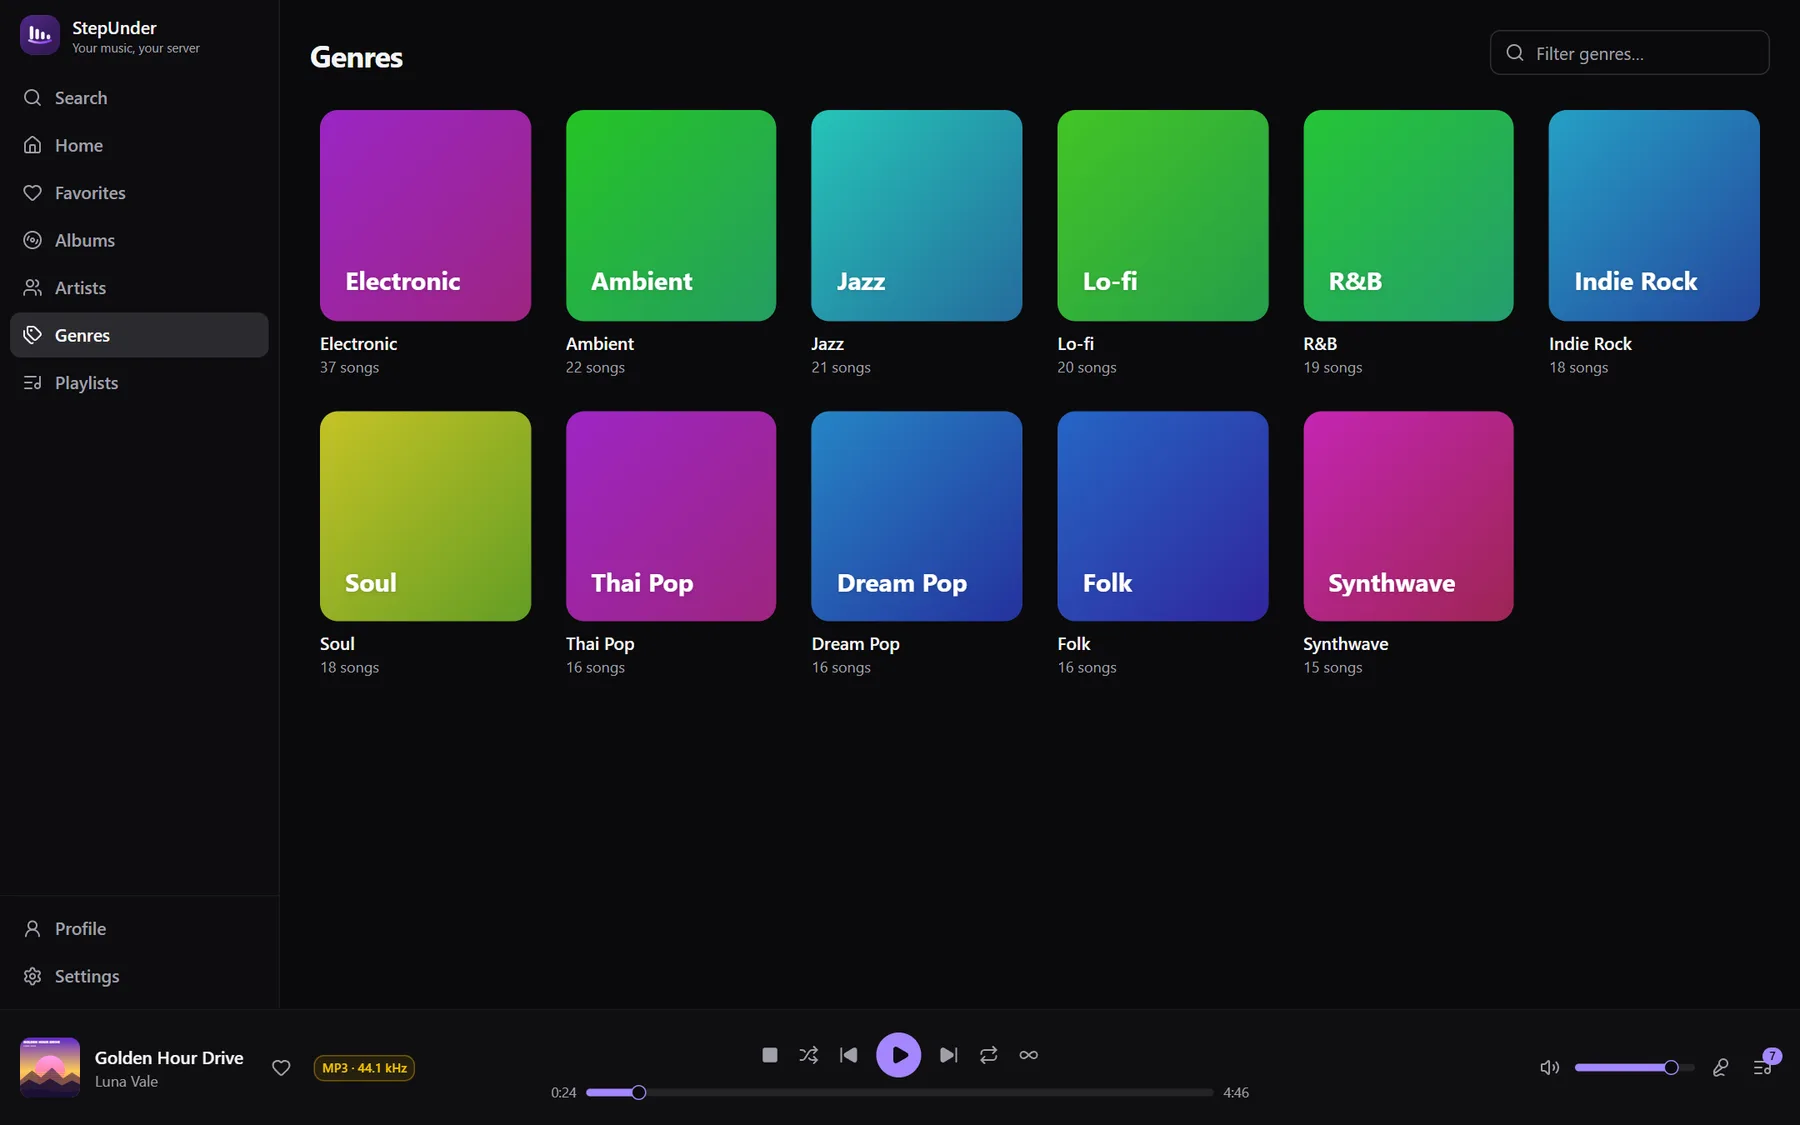
Task: Open the Indie Rock genre tile
Action: tap(1654, 215)
